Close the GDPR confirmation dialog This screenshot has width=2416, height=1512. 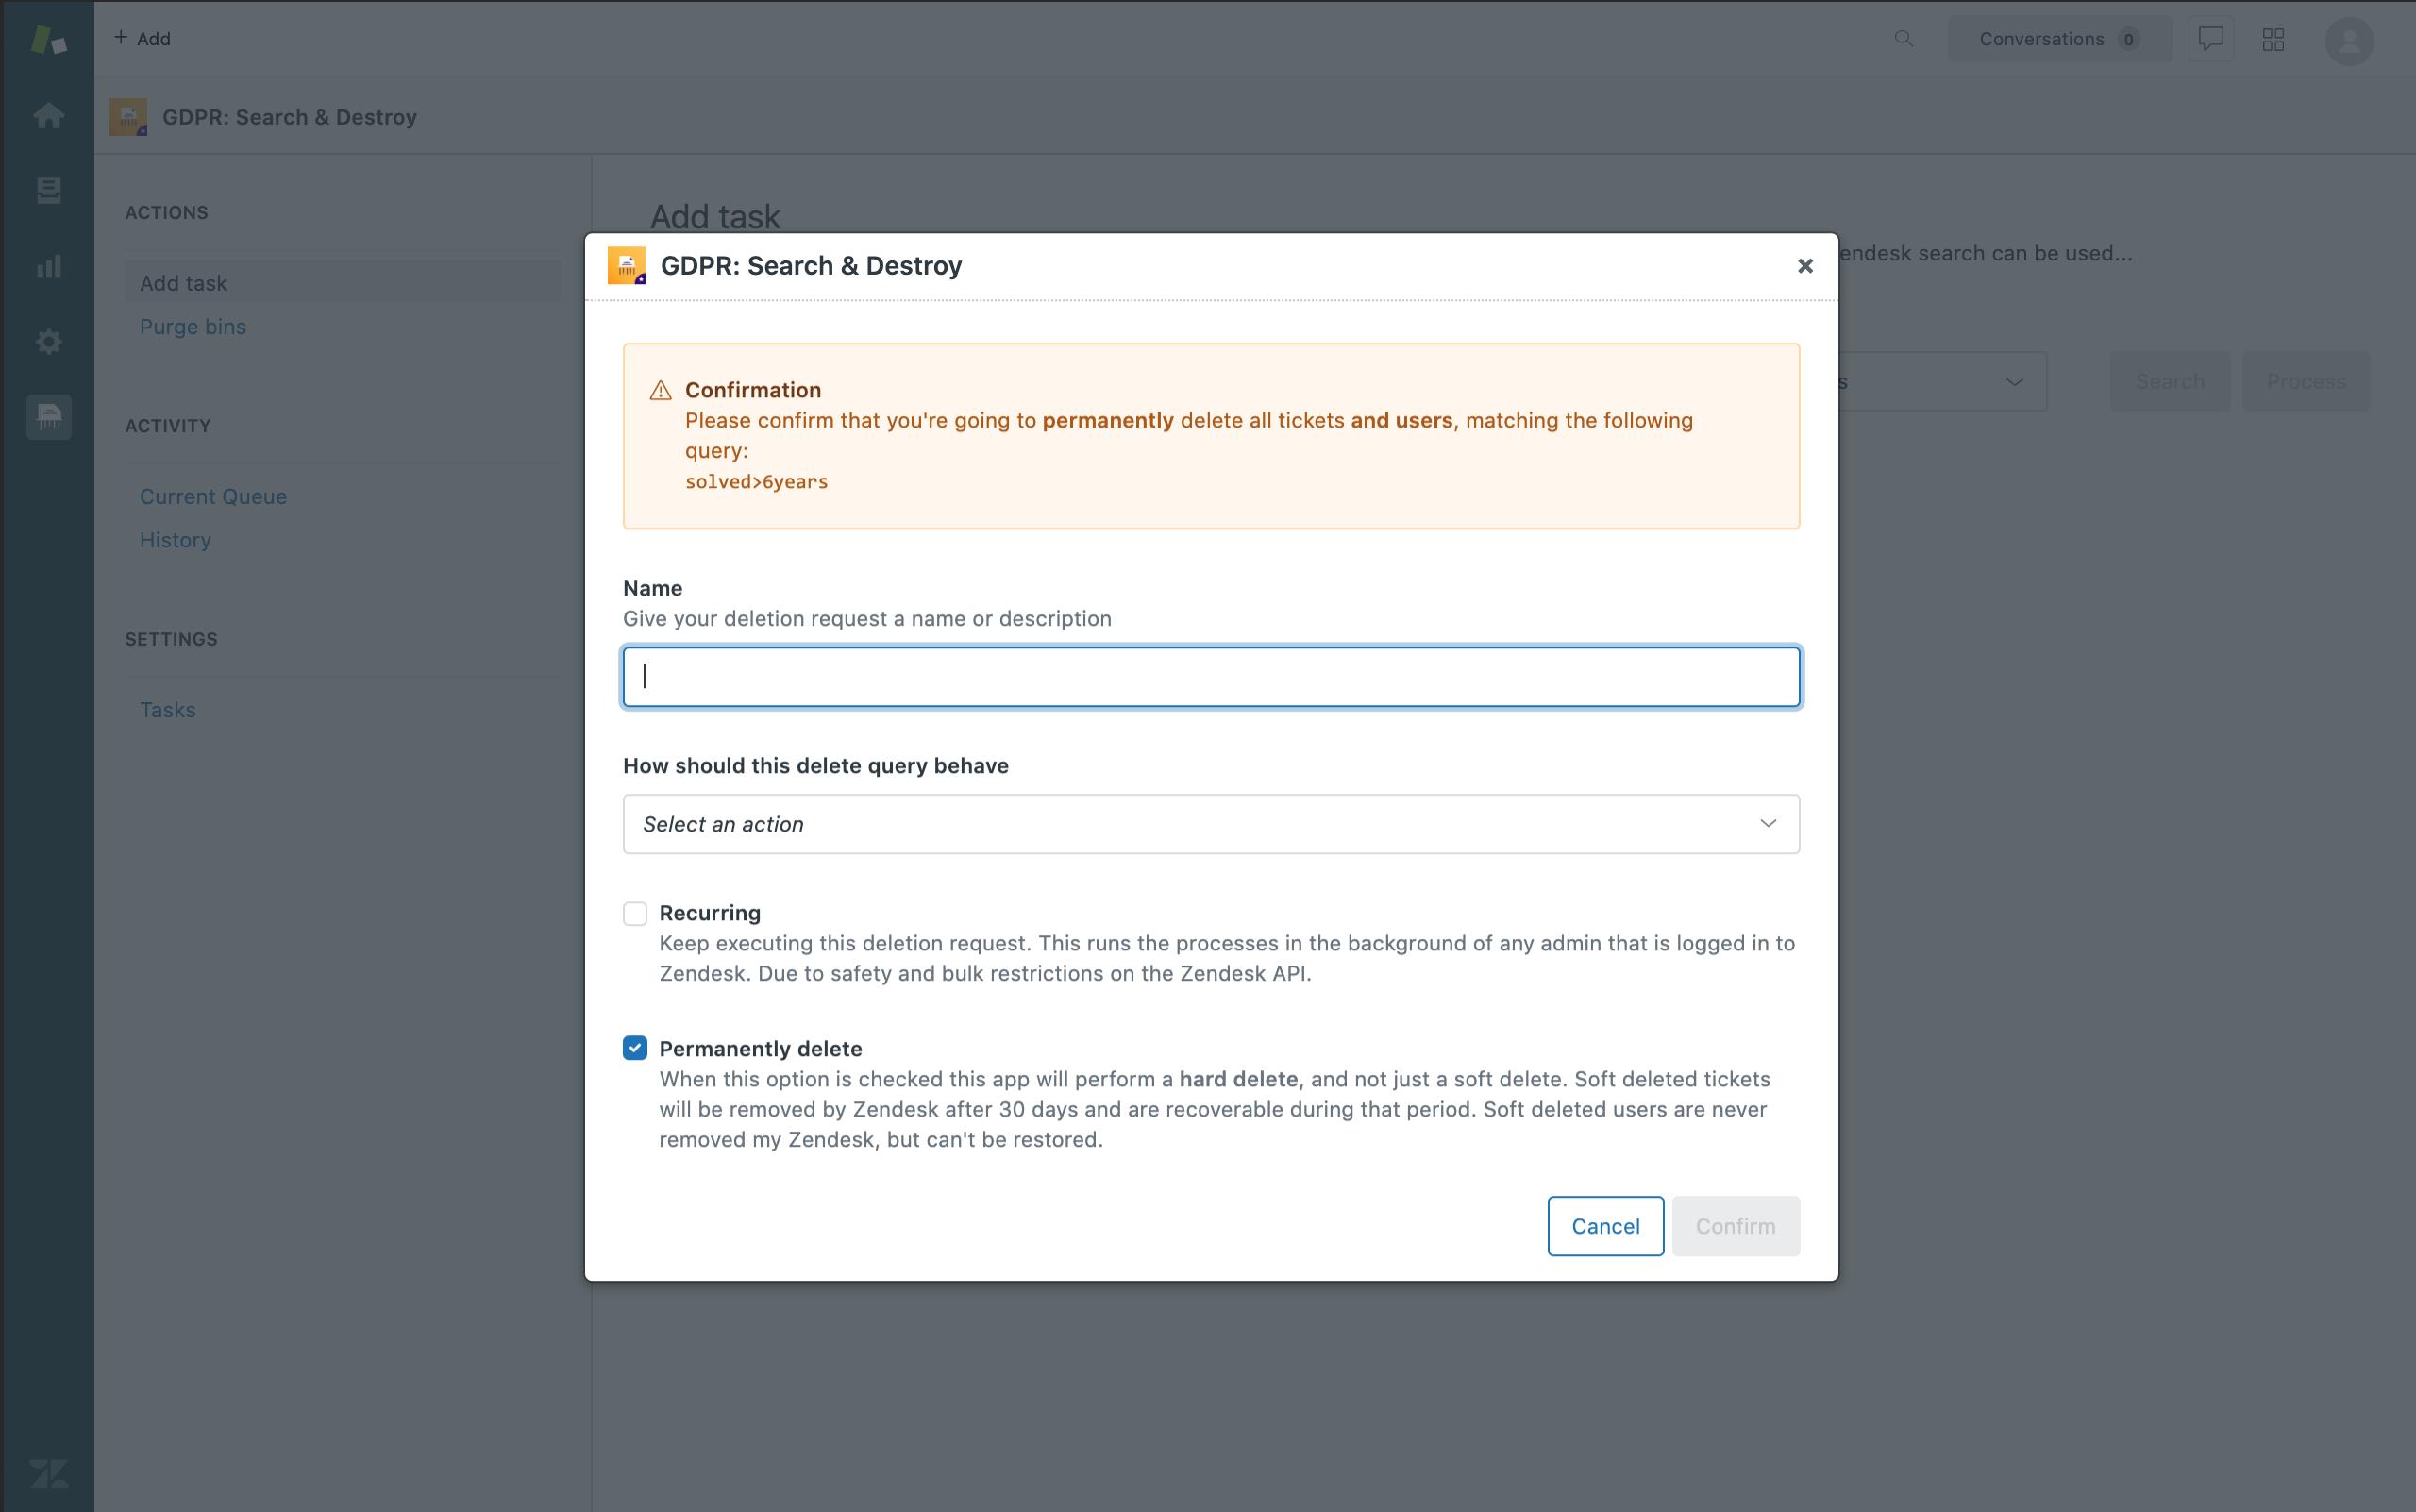point(1805,266)
